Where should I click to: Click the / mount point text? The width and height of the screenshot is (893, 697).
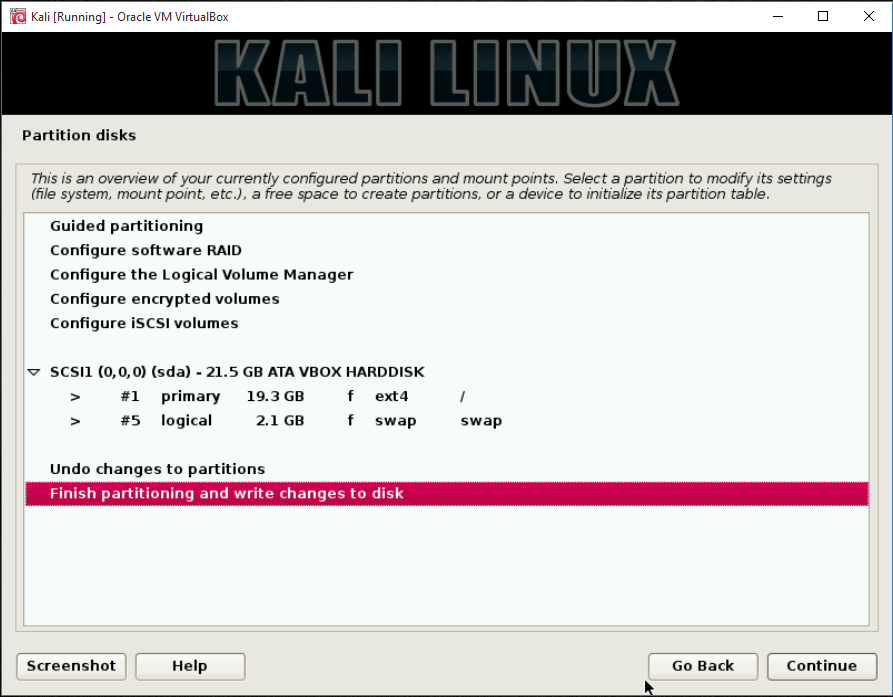[x=462, y=396]
